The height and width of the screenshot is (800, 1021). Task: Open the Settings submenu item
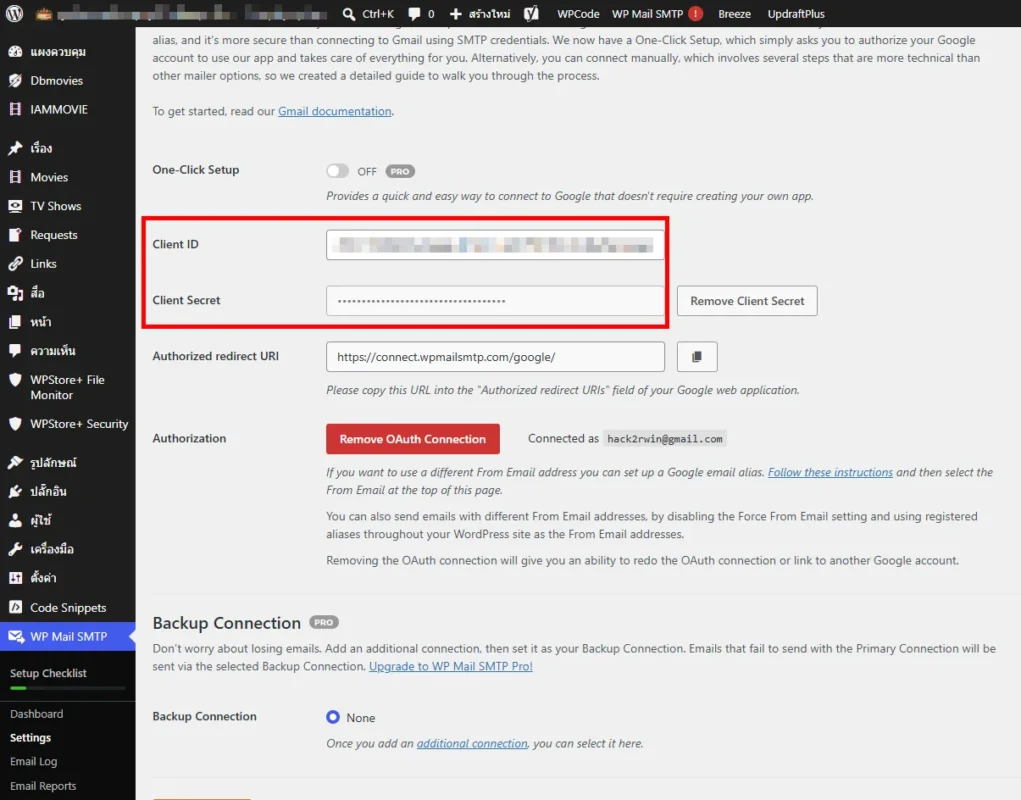30,738
